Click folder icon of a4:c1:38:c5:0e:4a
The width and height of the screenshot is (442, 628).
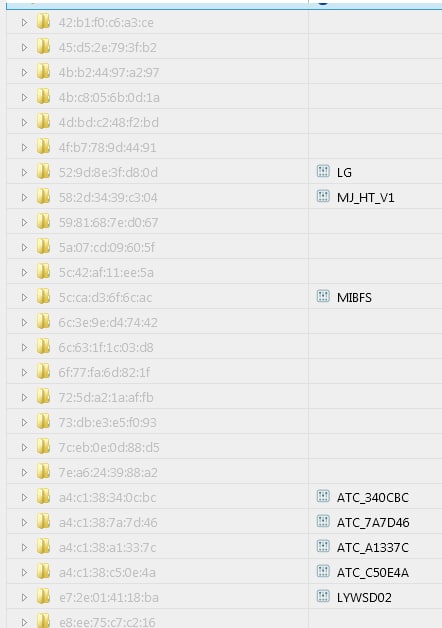coord(43,572)
